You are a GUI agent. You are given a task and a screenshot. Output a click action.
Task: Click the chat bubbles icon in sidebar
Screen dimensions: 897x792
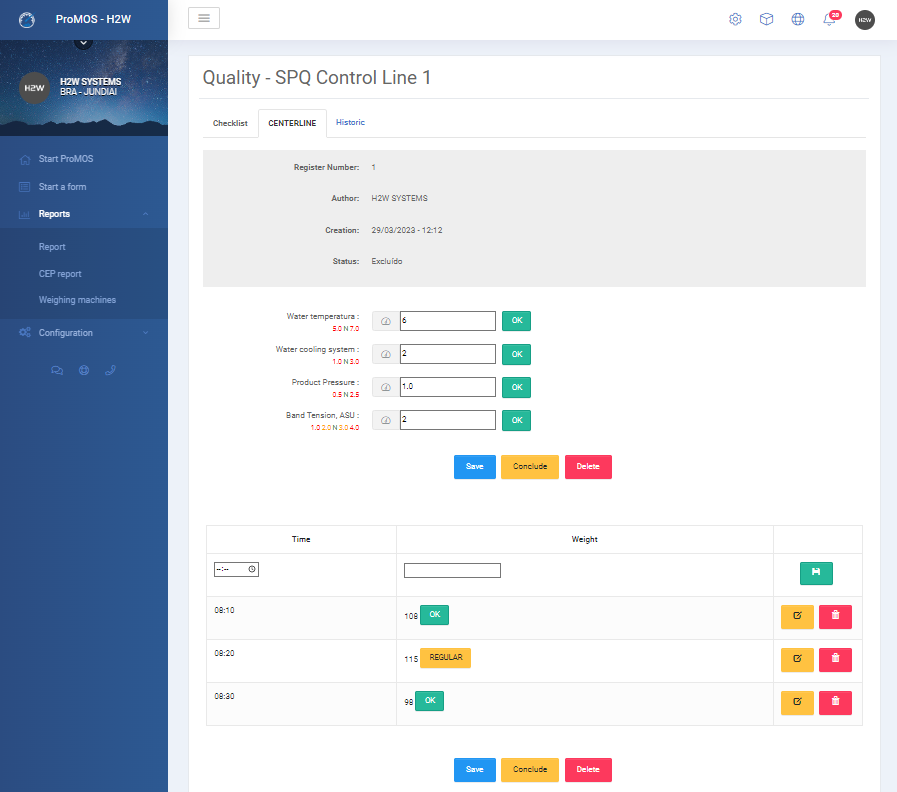tap(57, 370)
